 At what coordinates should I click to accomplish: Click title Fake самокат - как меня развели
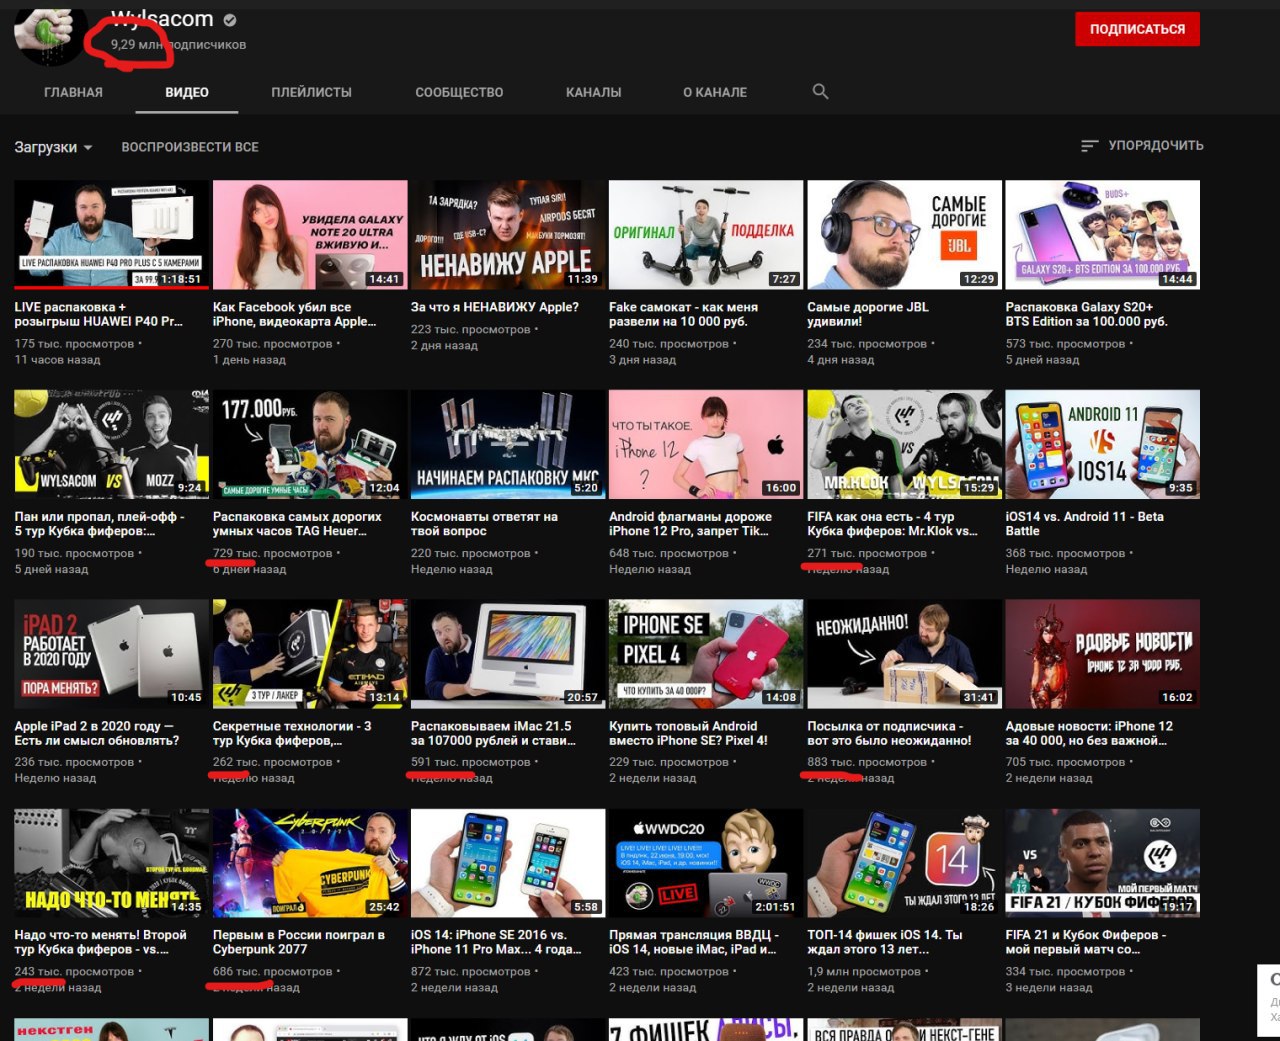(683, 314)
